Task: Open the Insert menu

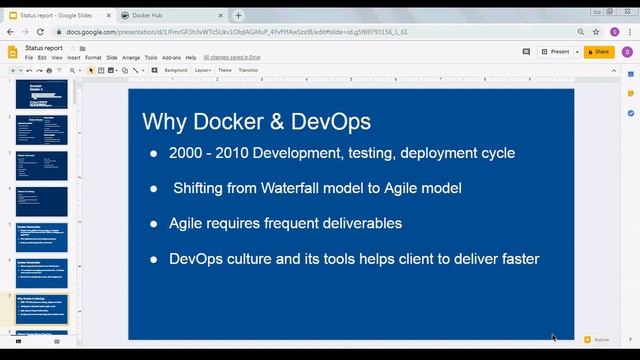Action: pyautogui.click(x=74, y=58)
